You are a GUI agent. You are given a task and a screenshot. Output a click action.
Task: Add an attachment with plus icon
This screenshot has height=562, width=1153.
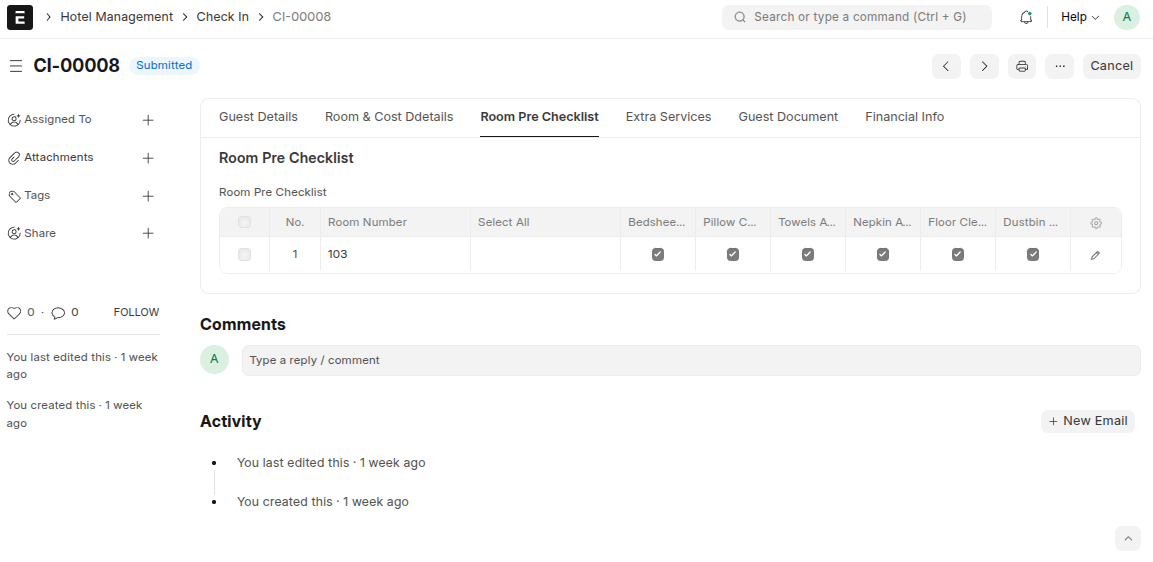[x=148, y=158]
